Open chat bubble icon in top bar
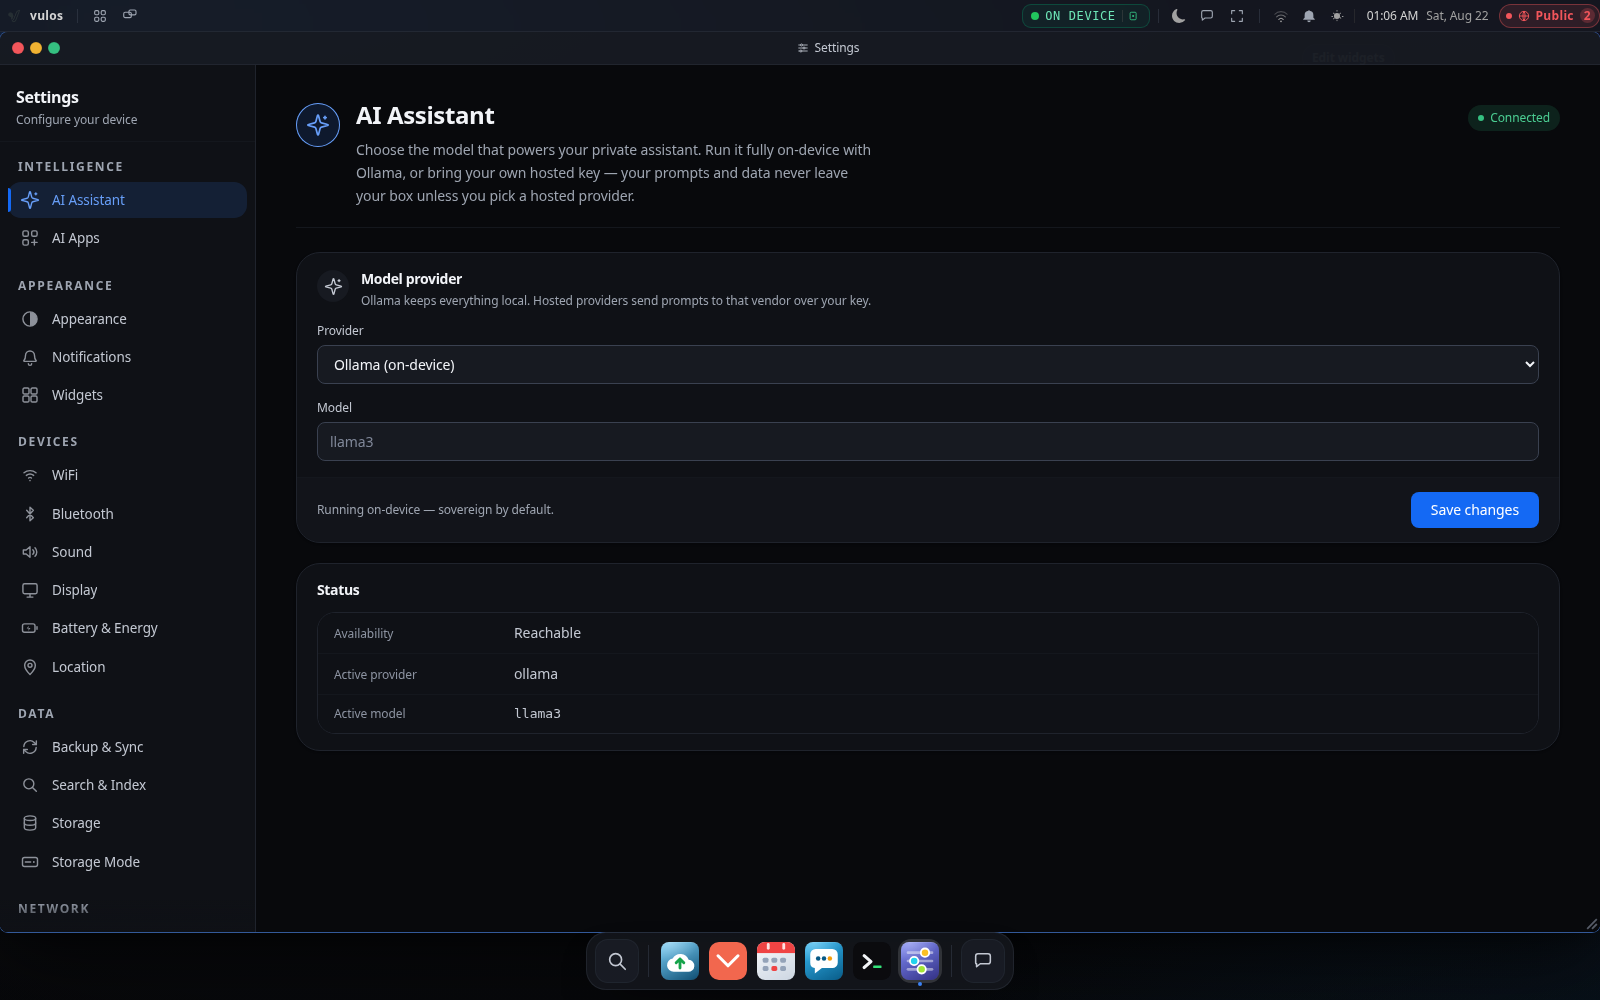This screenshot has height=1000, width=1600. (1207, 16)
